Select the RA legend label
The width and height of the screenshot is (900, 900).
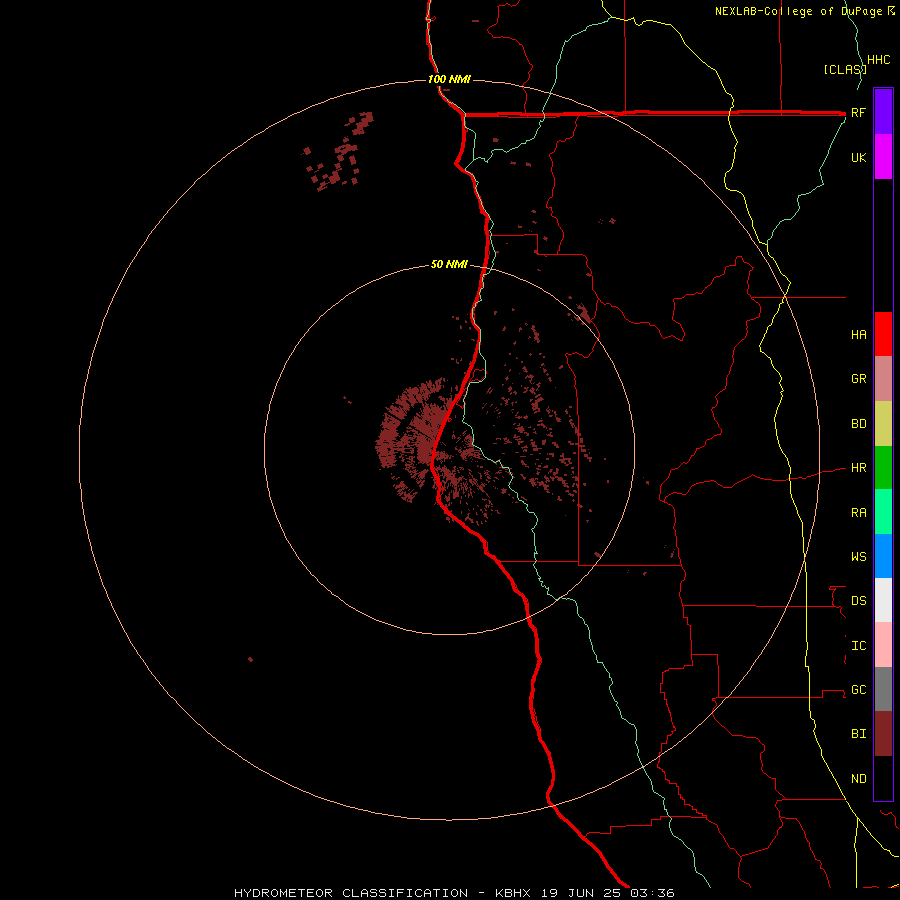click(858, 513)
